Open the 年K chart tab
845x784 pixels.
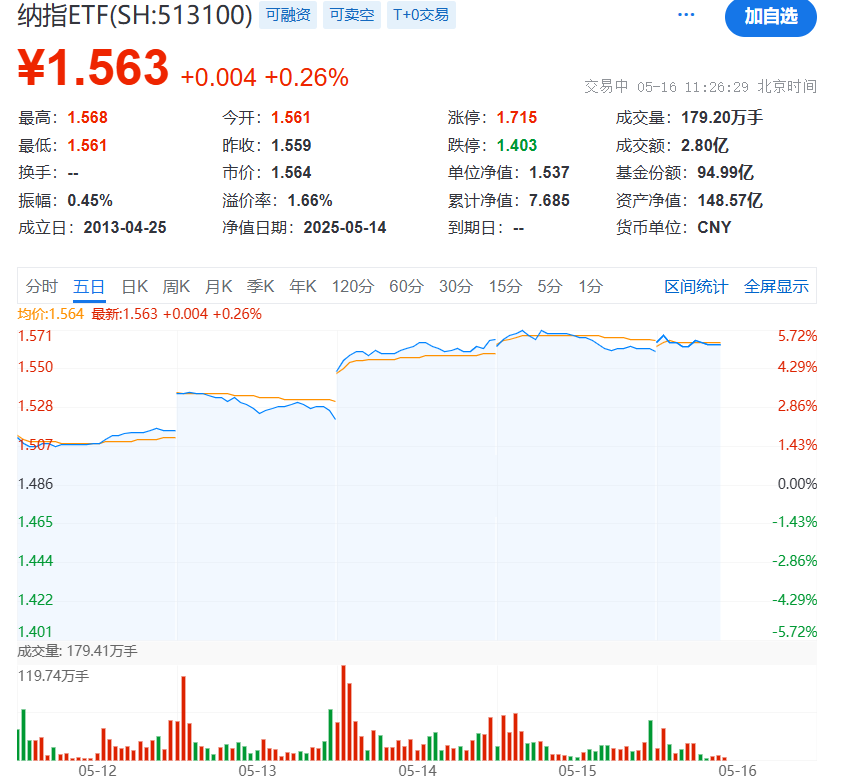point(302,286)
